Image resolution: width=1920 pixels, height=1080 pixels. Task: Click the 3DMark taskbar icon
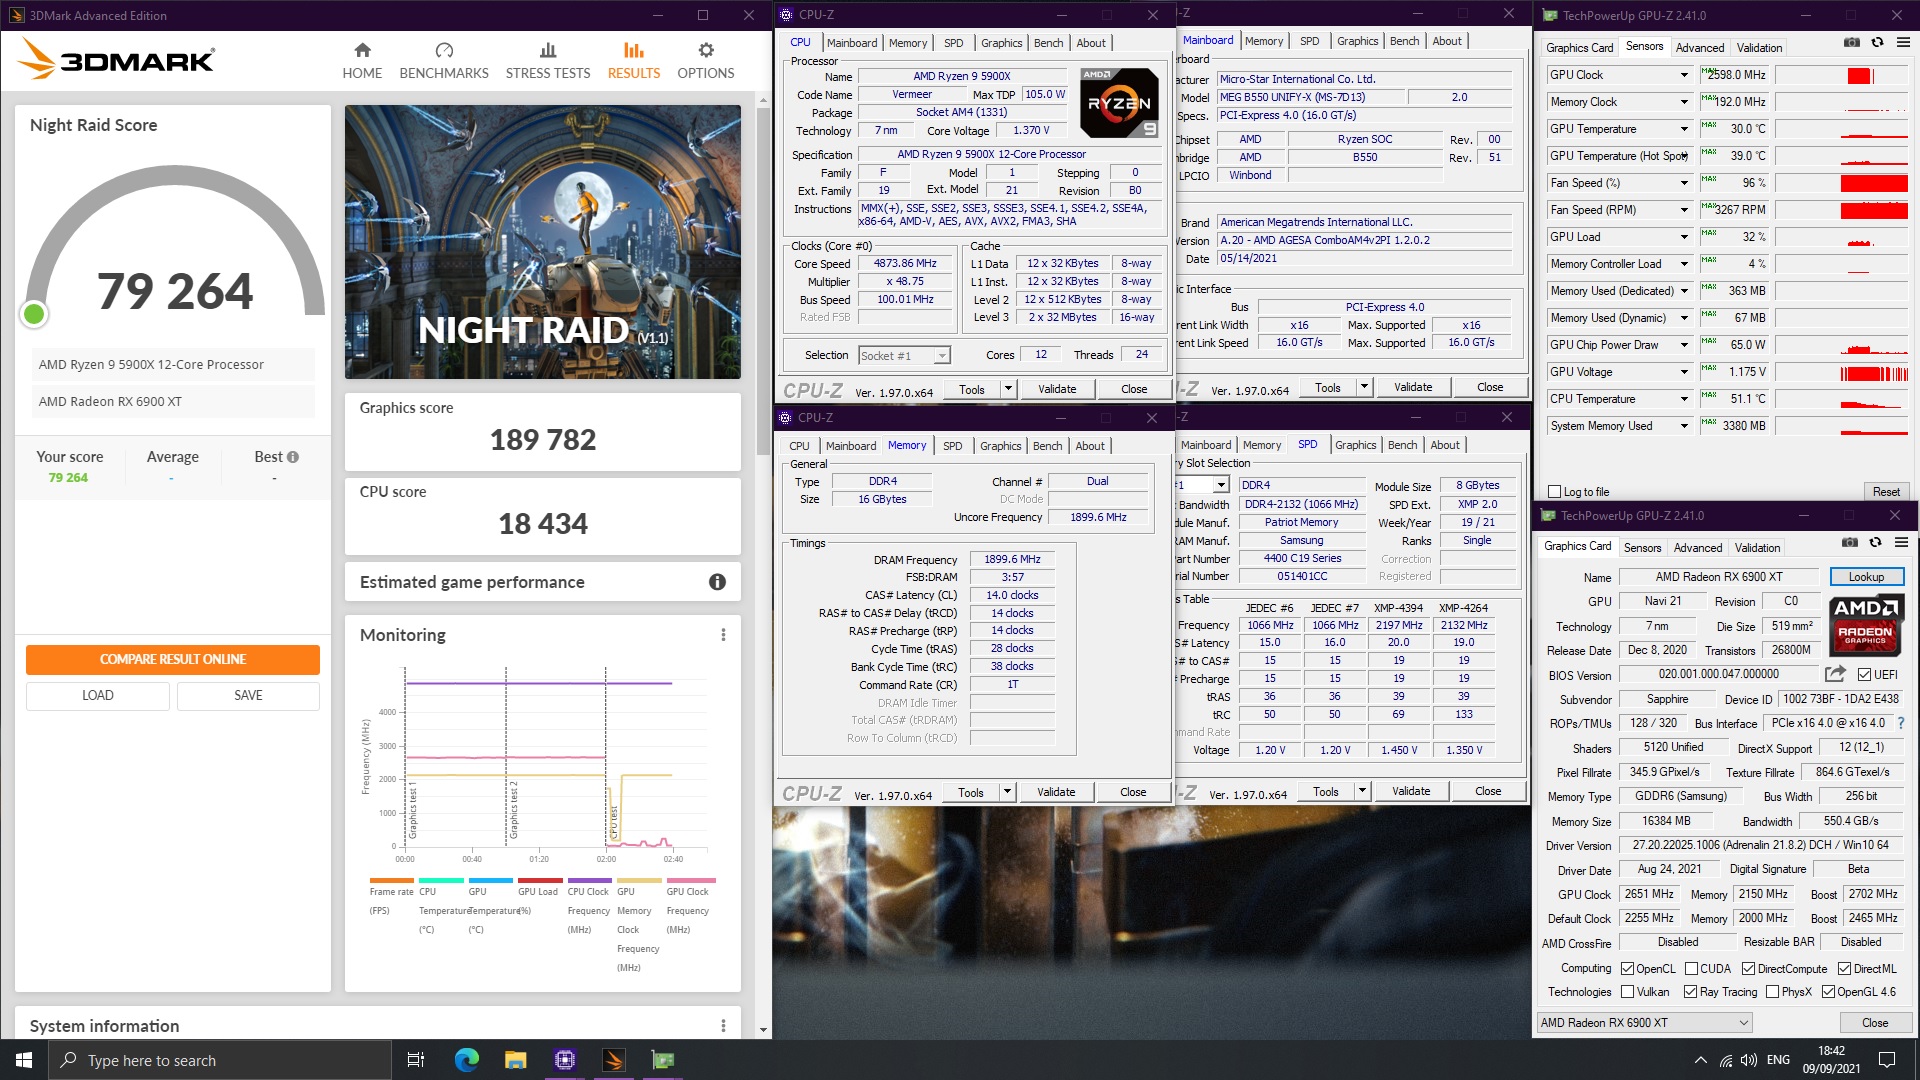tap(614, 1060)
